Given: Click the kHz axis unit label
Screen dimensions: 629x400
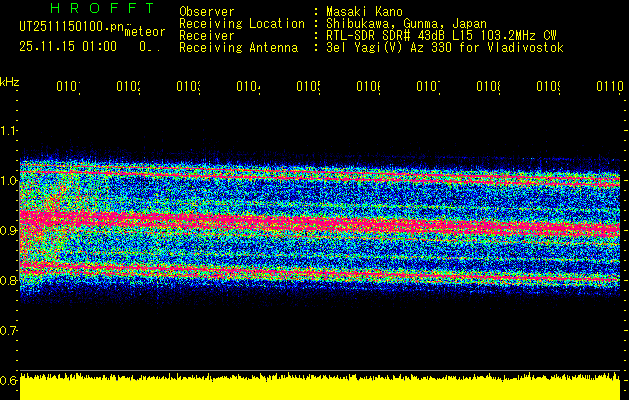Looking at the screenshot, I should click(9, 80).
